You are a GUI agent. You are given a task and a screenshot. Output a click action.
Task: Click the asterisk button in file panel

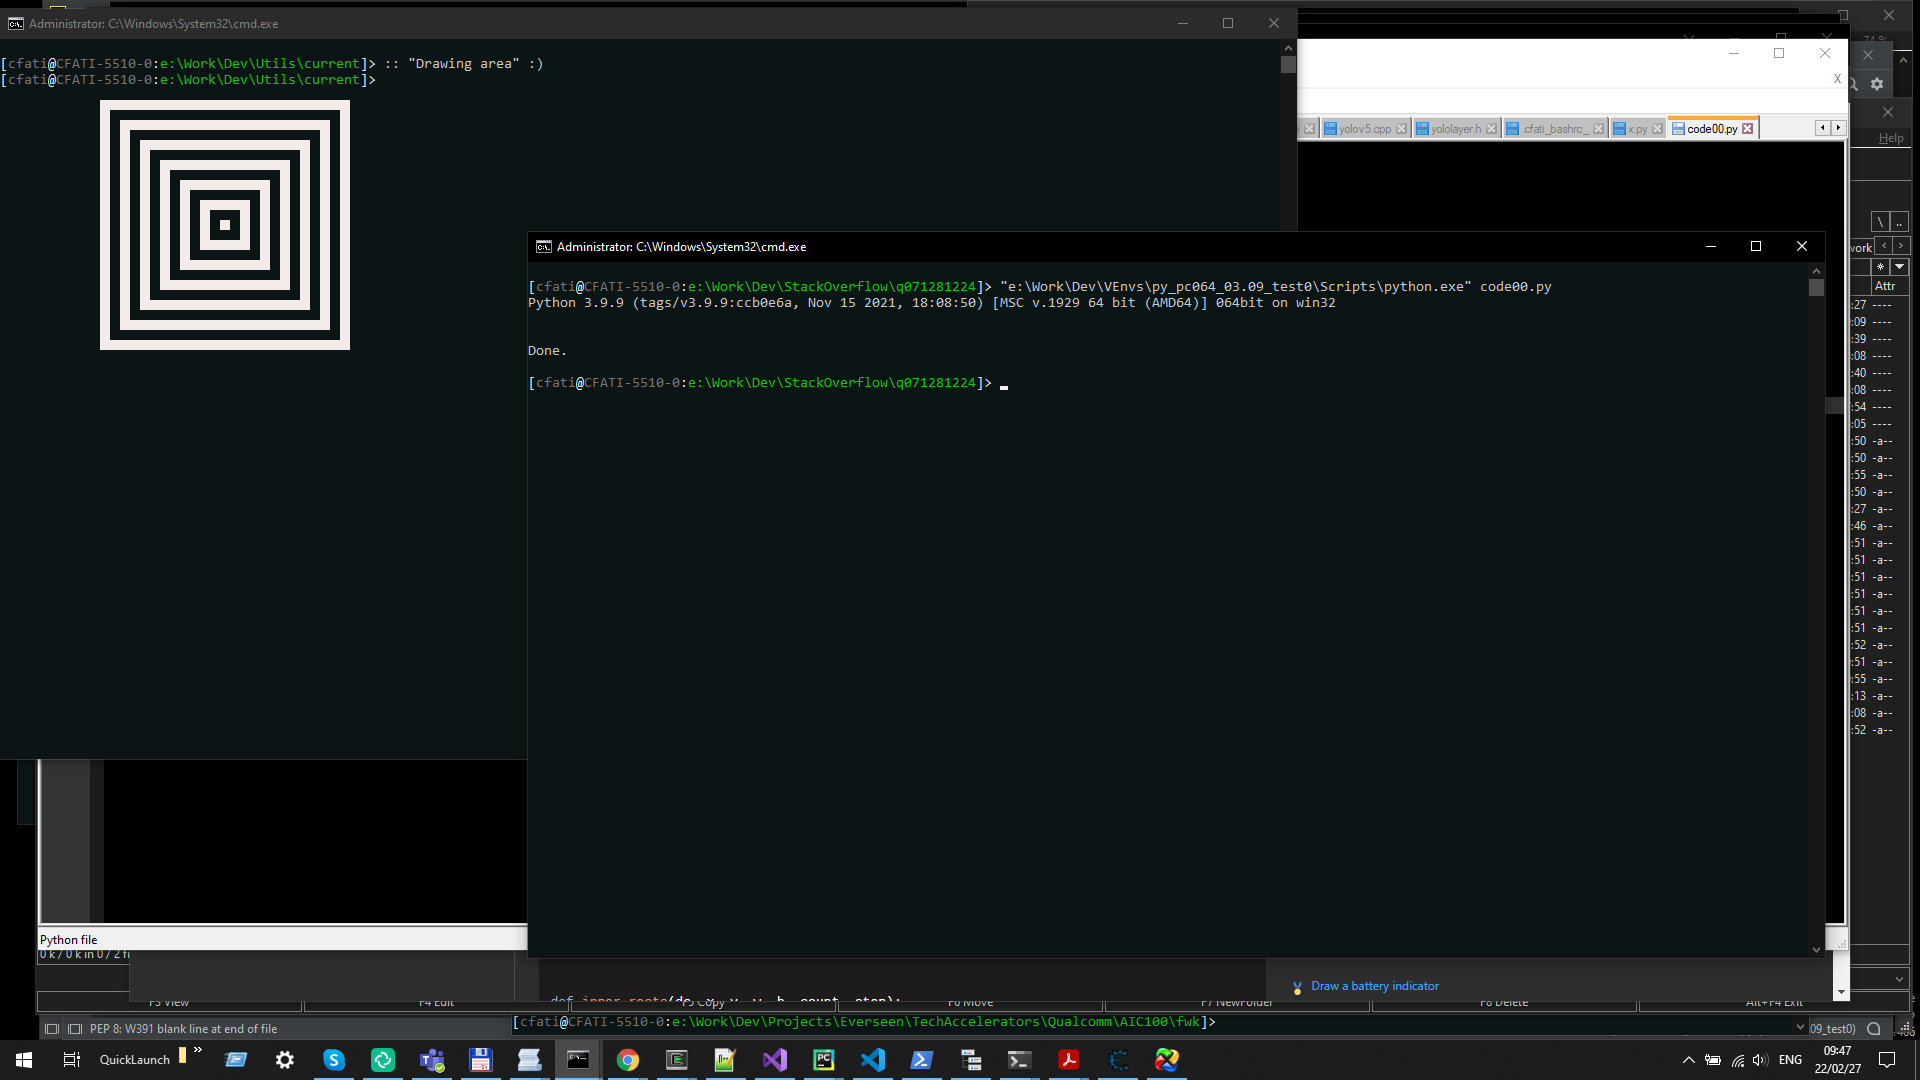[x=1880, y=267]
